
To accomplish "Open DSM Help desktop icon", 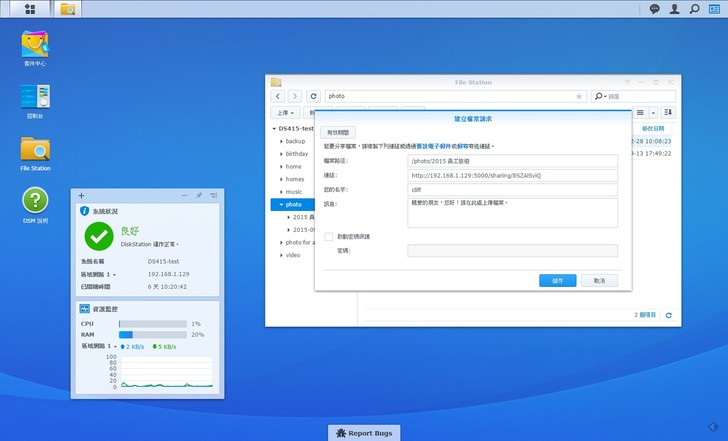I will coord(35,200).
